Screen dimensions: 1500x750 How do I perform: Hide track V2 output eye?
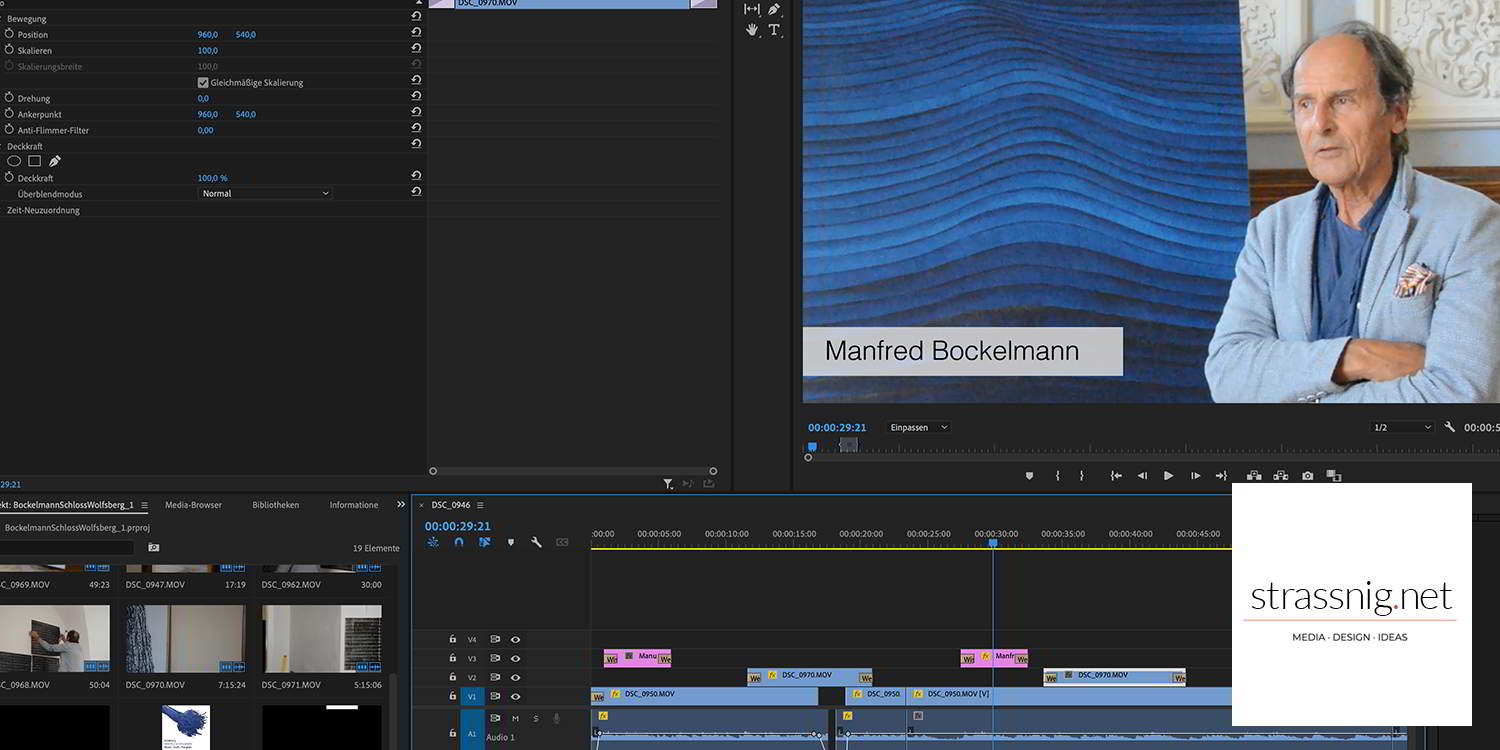click(x=516, y=678)
